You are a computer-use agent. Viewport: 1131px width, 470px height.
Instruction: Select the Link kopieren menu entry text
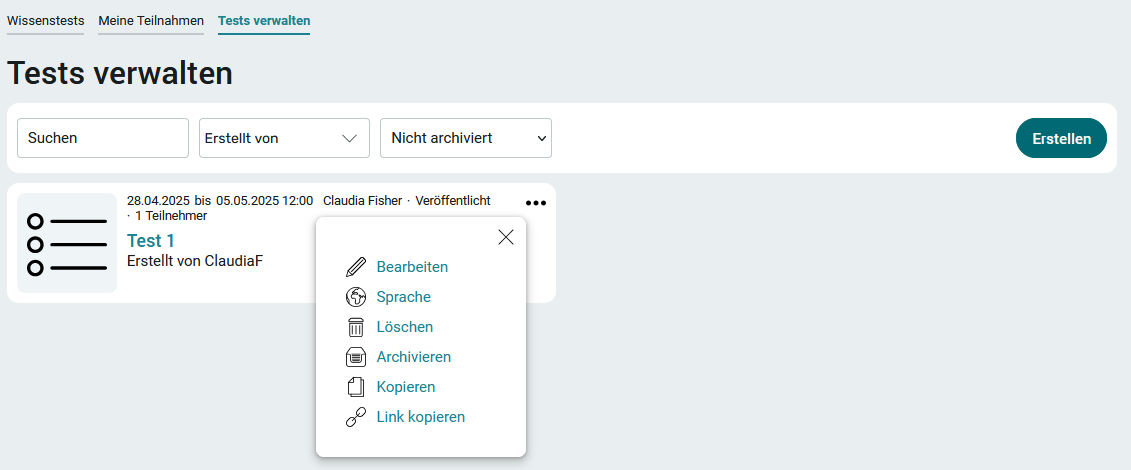point(421,417)
